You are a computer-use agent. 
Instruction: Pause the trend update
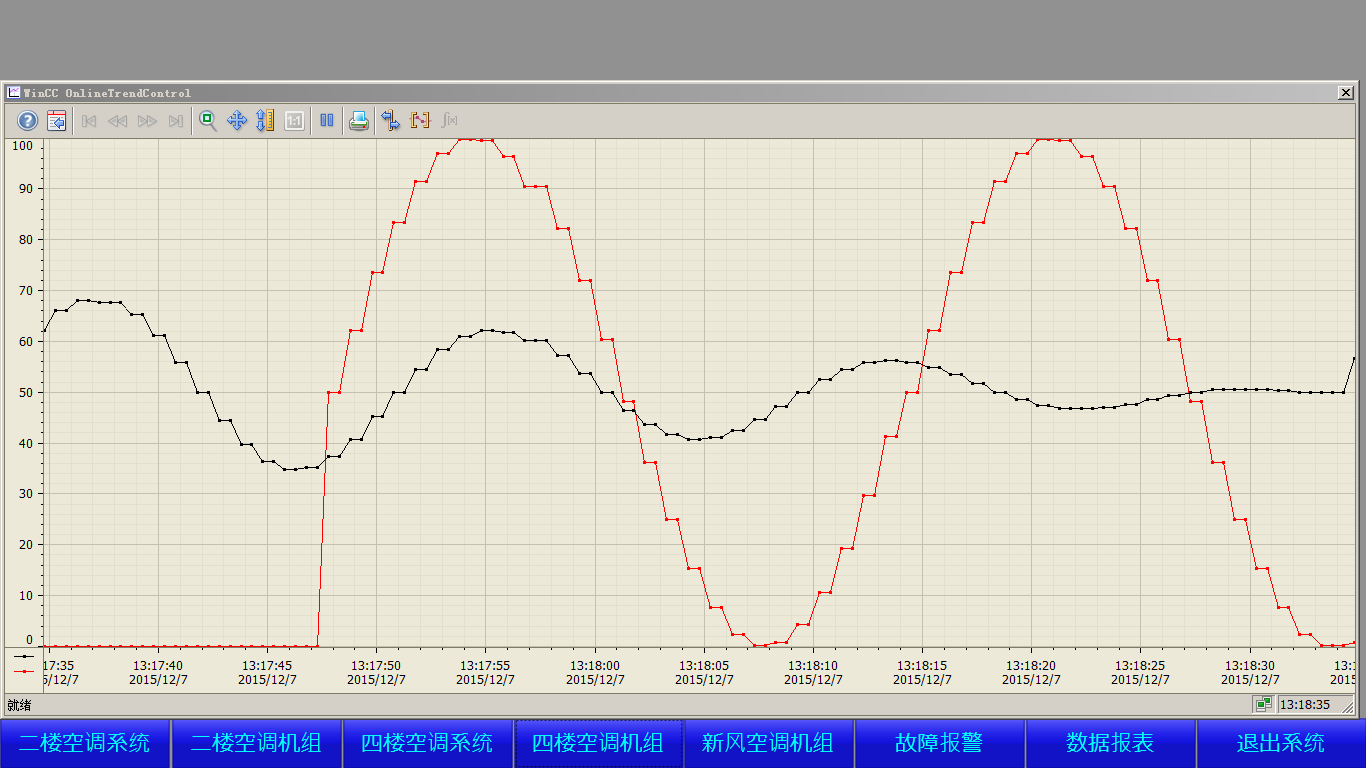[x=327, y=121]
